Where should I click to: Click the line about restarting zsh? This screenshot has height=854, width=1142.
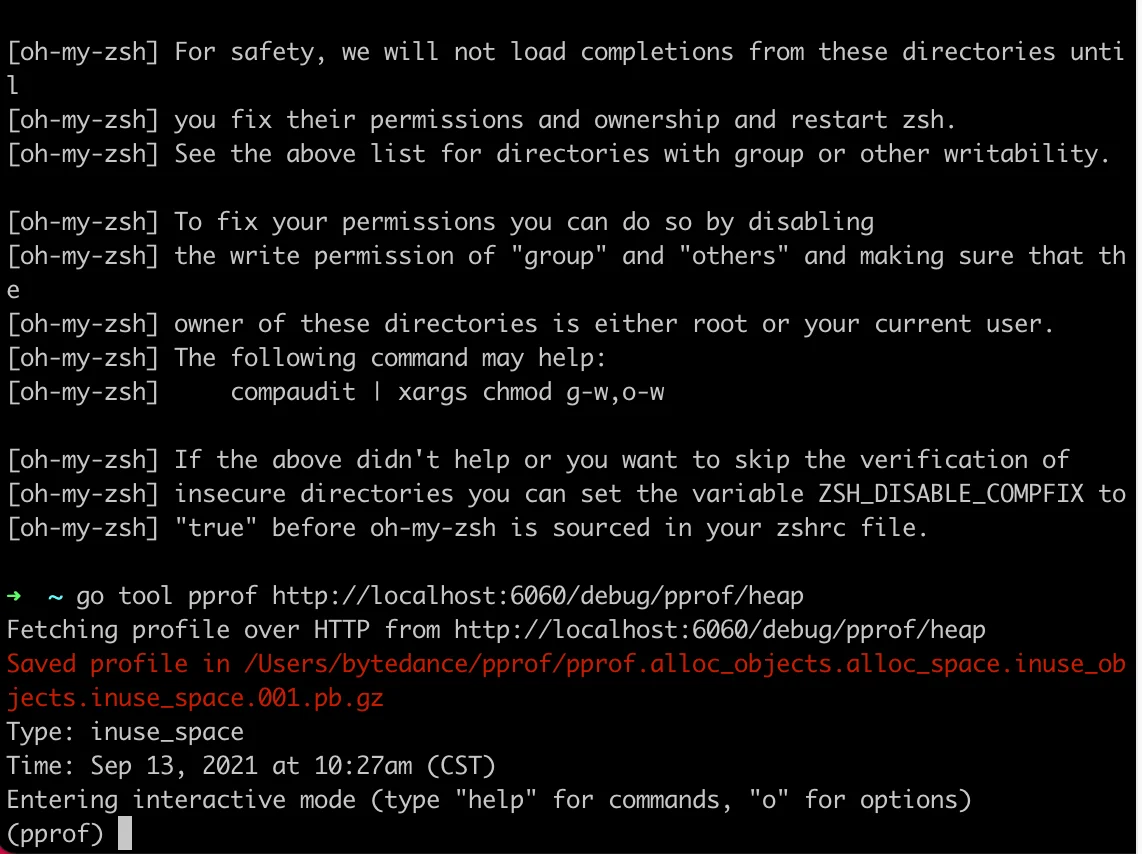(x=481, y=120)
